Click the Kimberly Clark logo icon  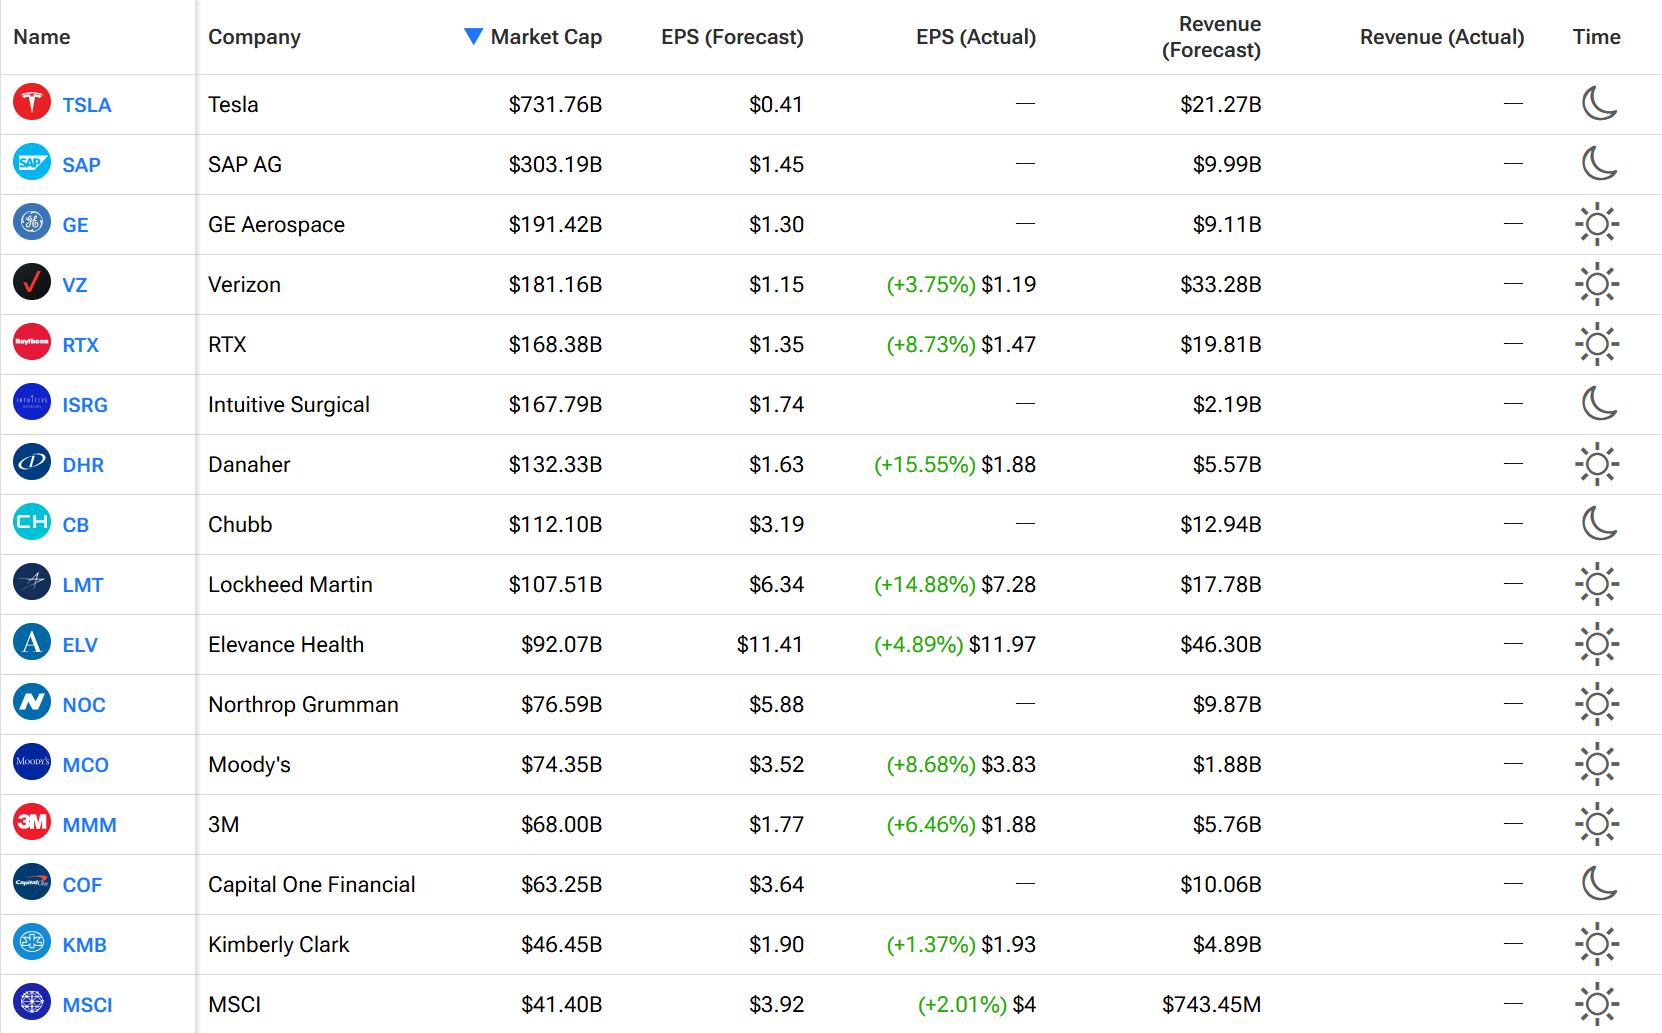[32, 942]
